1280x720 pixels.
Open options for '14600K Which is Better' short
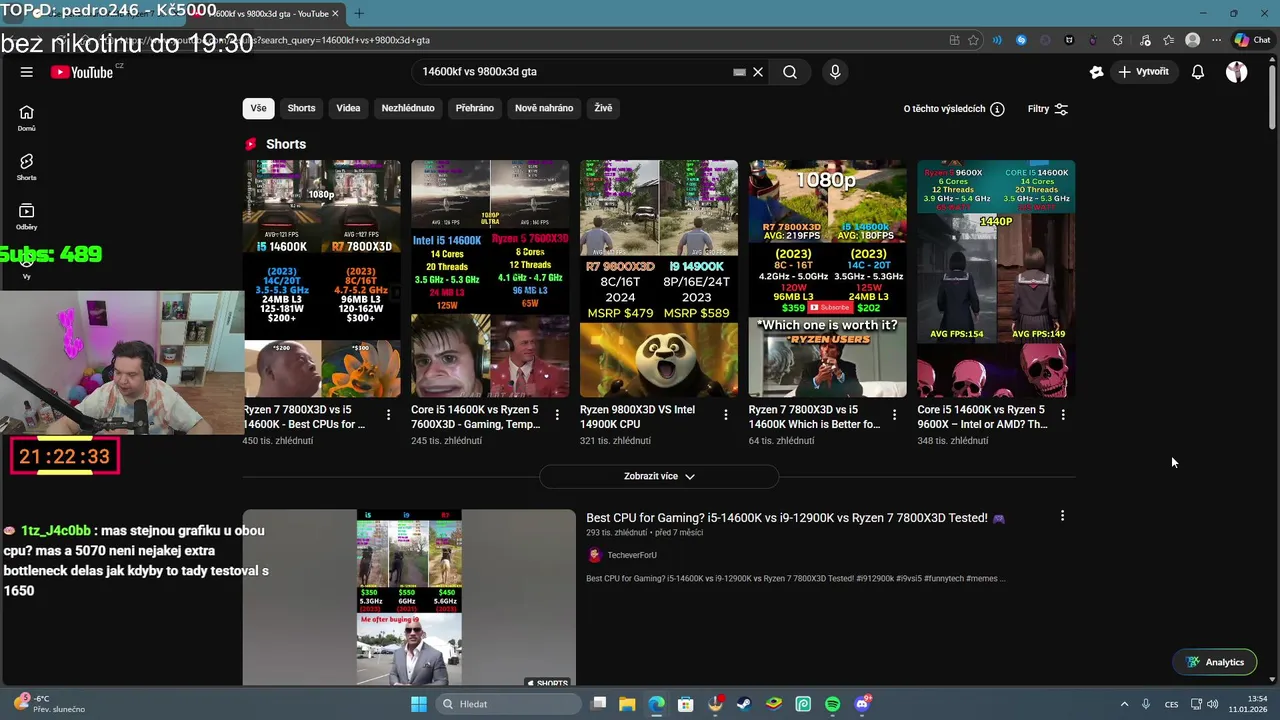(895, 414)
